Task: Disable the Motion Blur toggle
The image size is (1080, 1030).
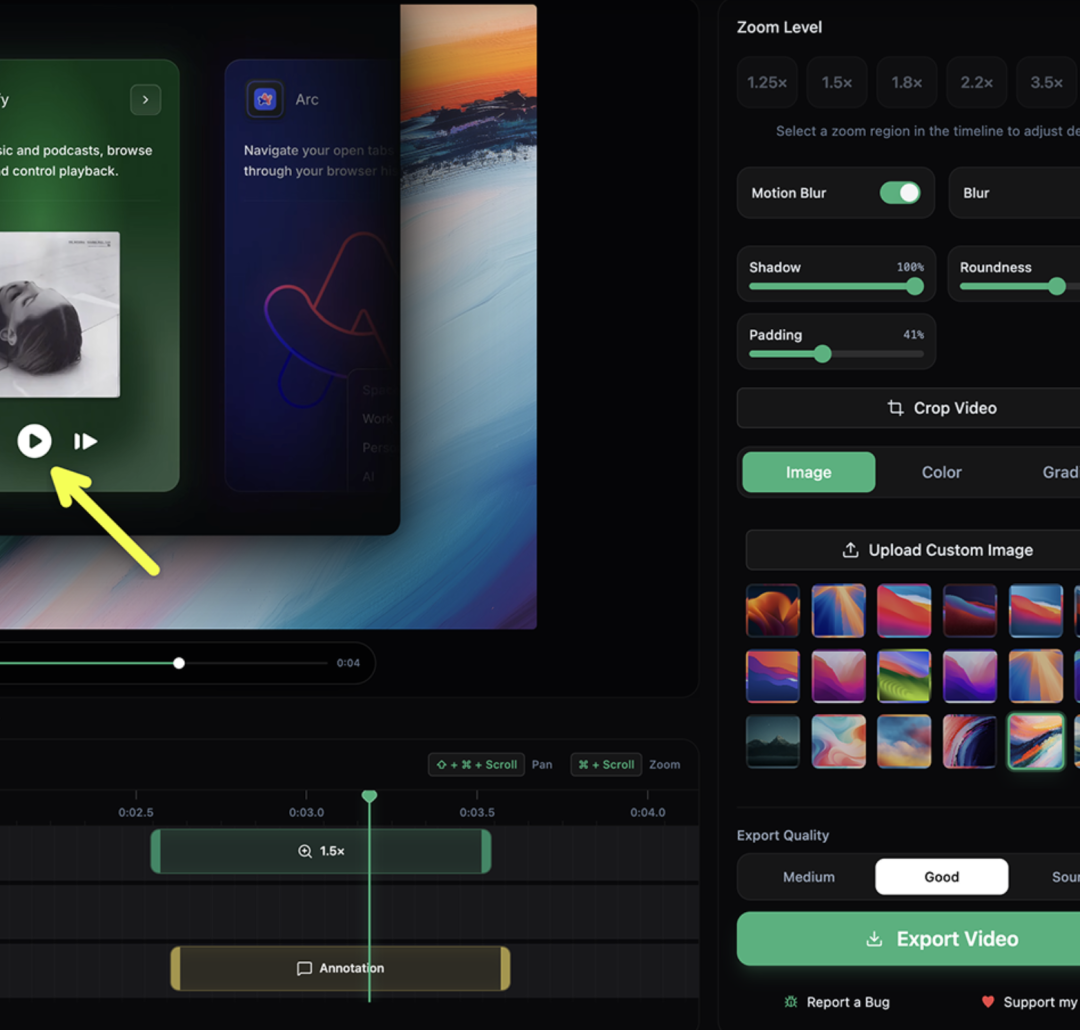Action: [x=899, y=193]
